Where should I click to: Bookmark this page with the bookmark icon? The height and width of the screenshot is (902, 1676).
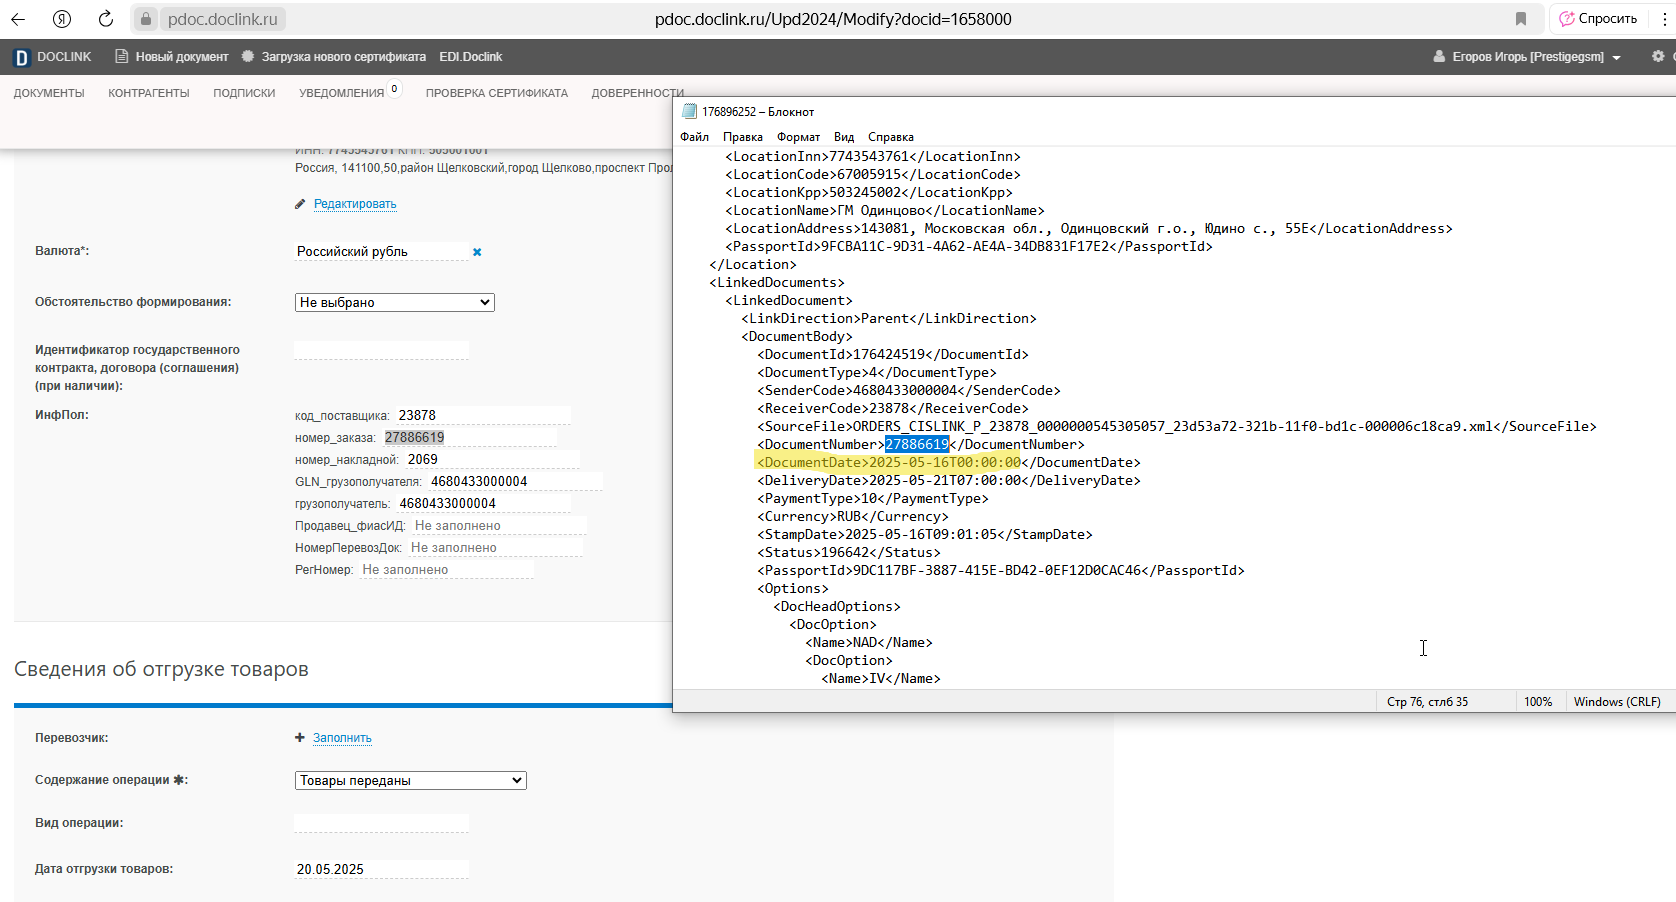[1521, 19]
